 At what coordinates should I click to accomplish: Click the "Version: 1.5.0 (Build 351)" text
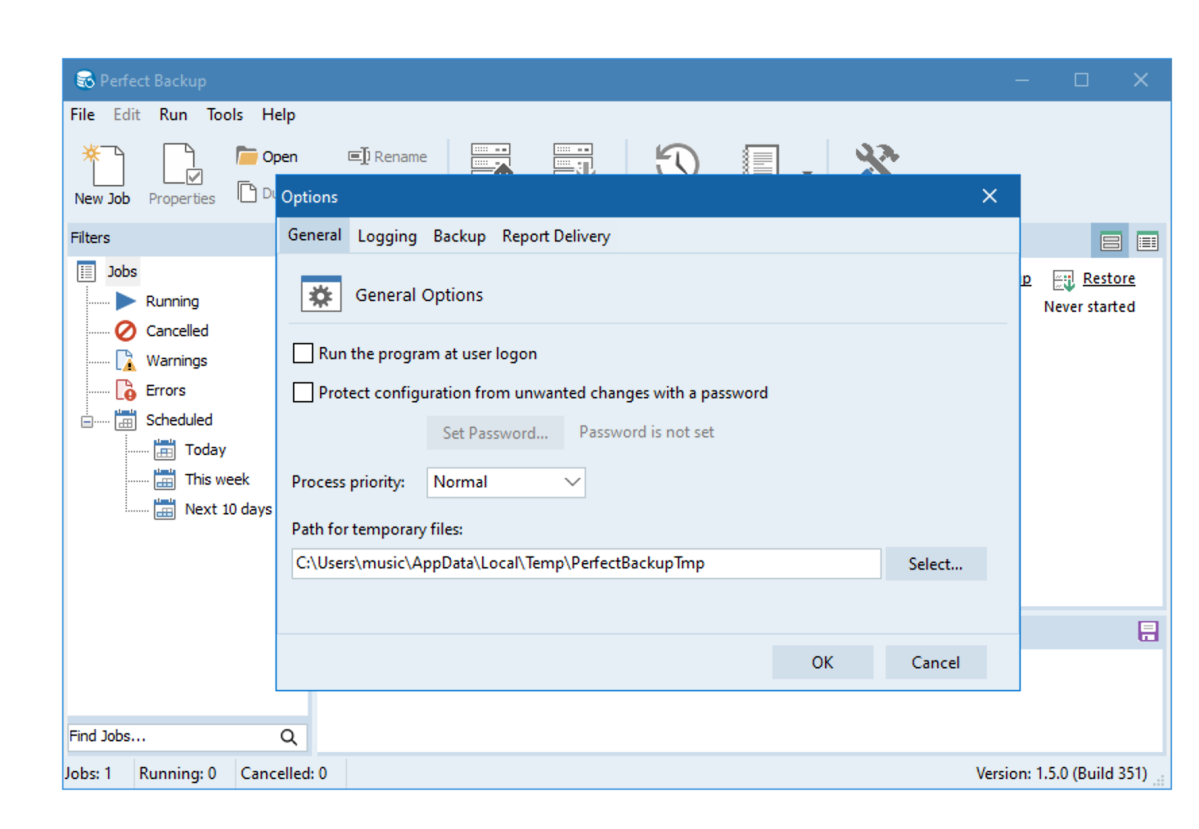tap(1061, 774)
